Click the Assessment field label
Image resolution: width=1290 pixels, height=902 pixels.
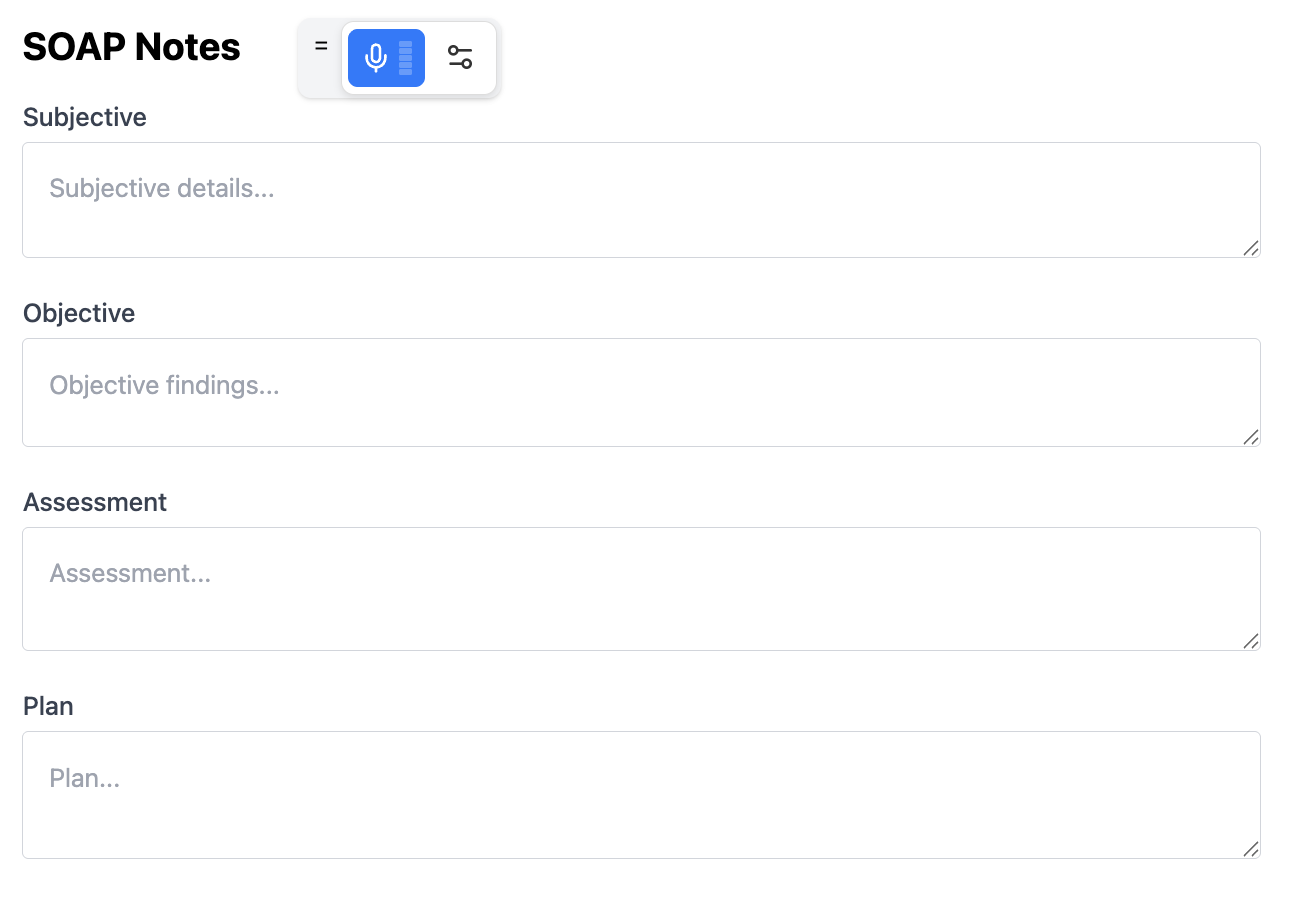click(95, 502)
